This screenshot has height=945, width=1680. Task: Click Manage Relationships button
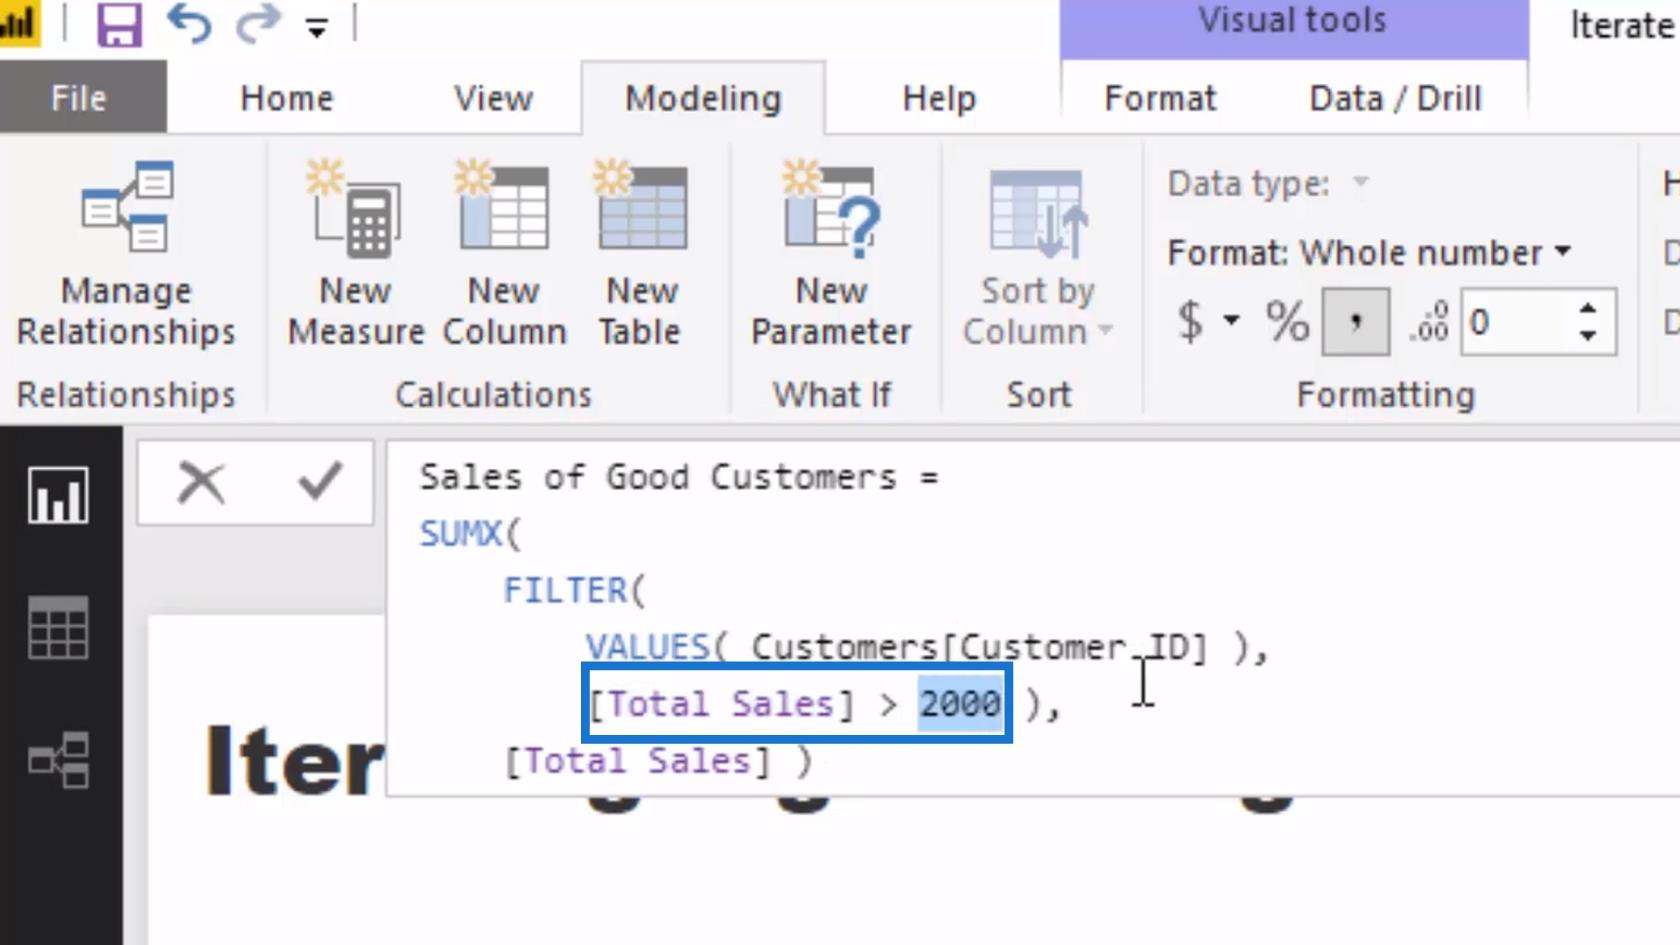click(x=126, y=255)
